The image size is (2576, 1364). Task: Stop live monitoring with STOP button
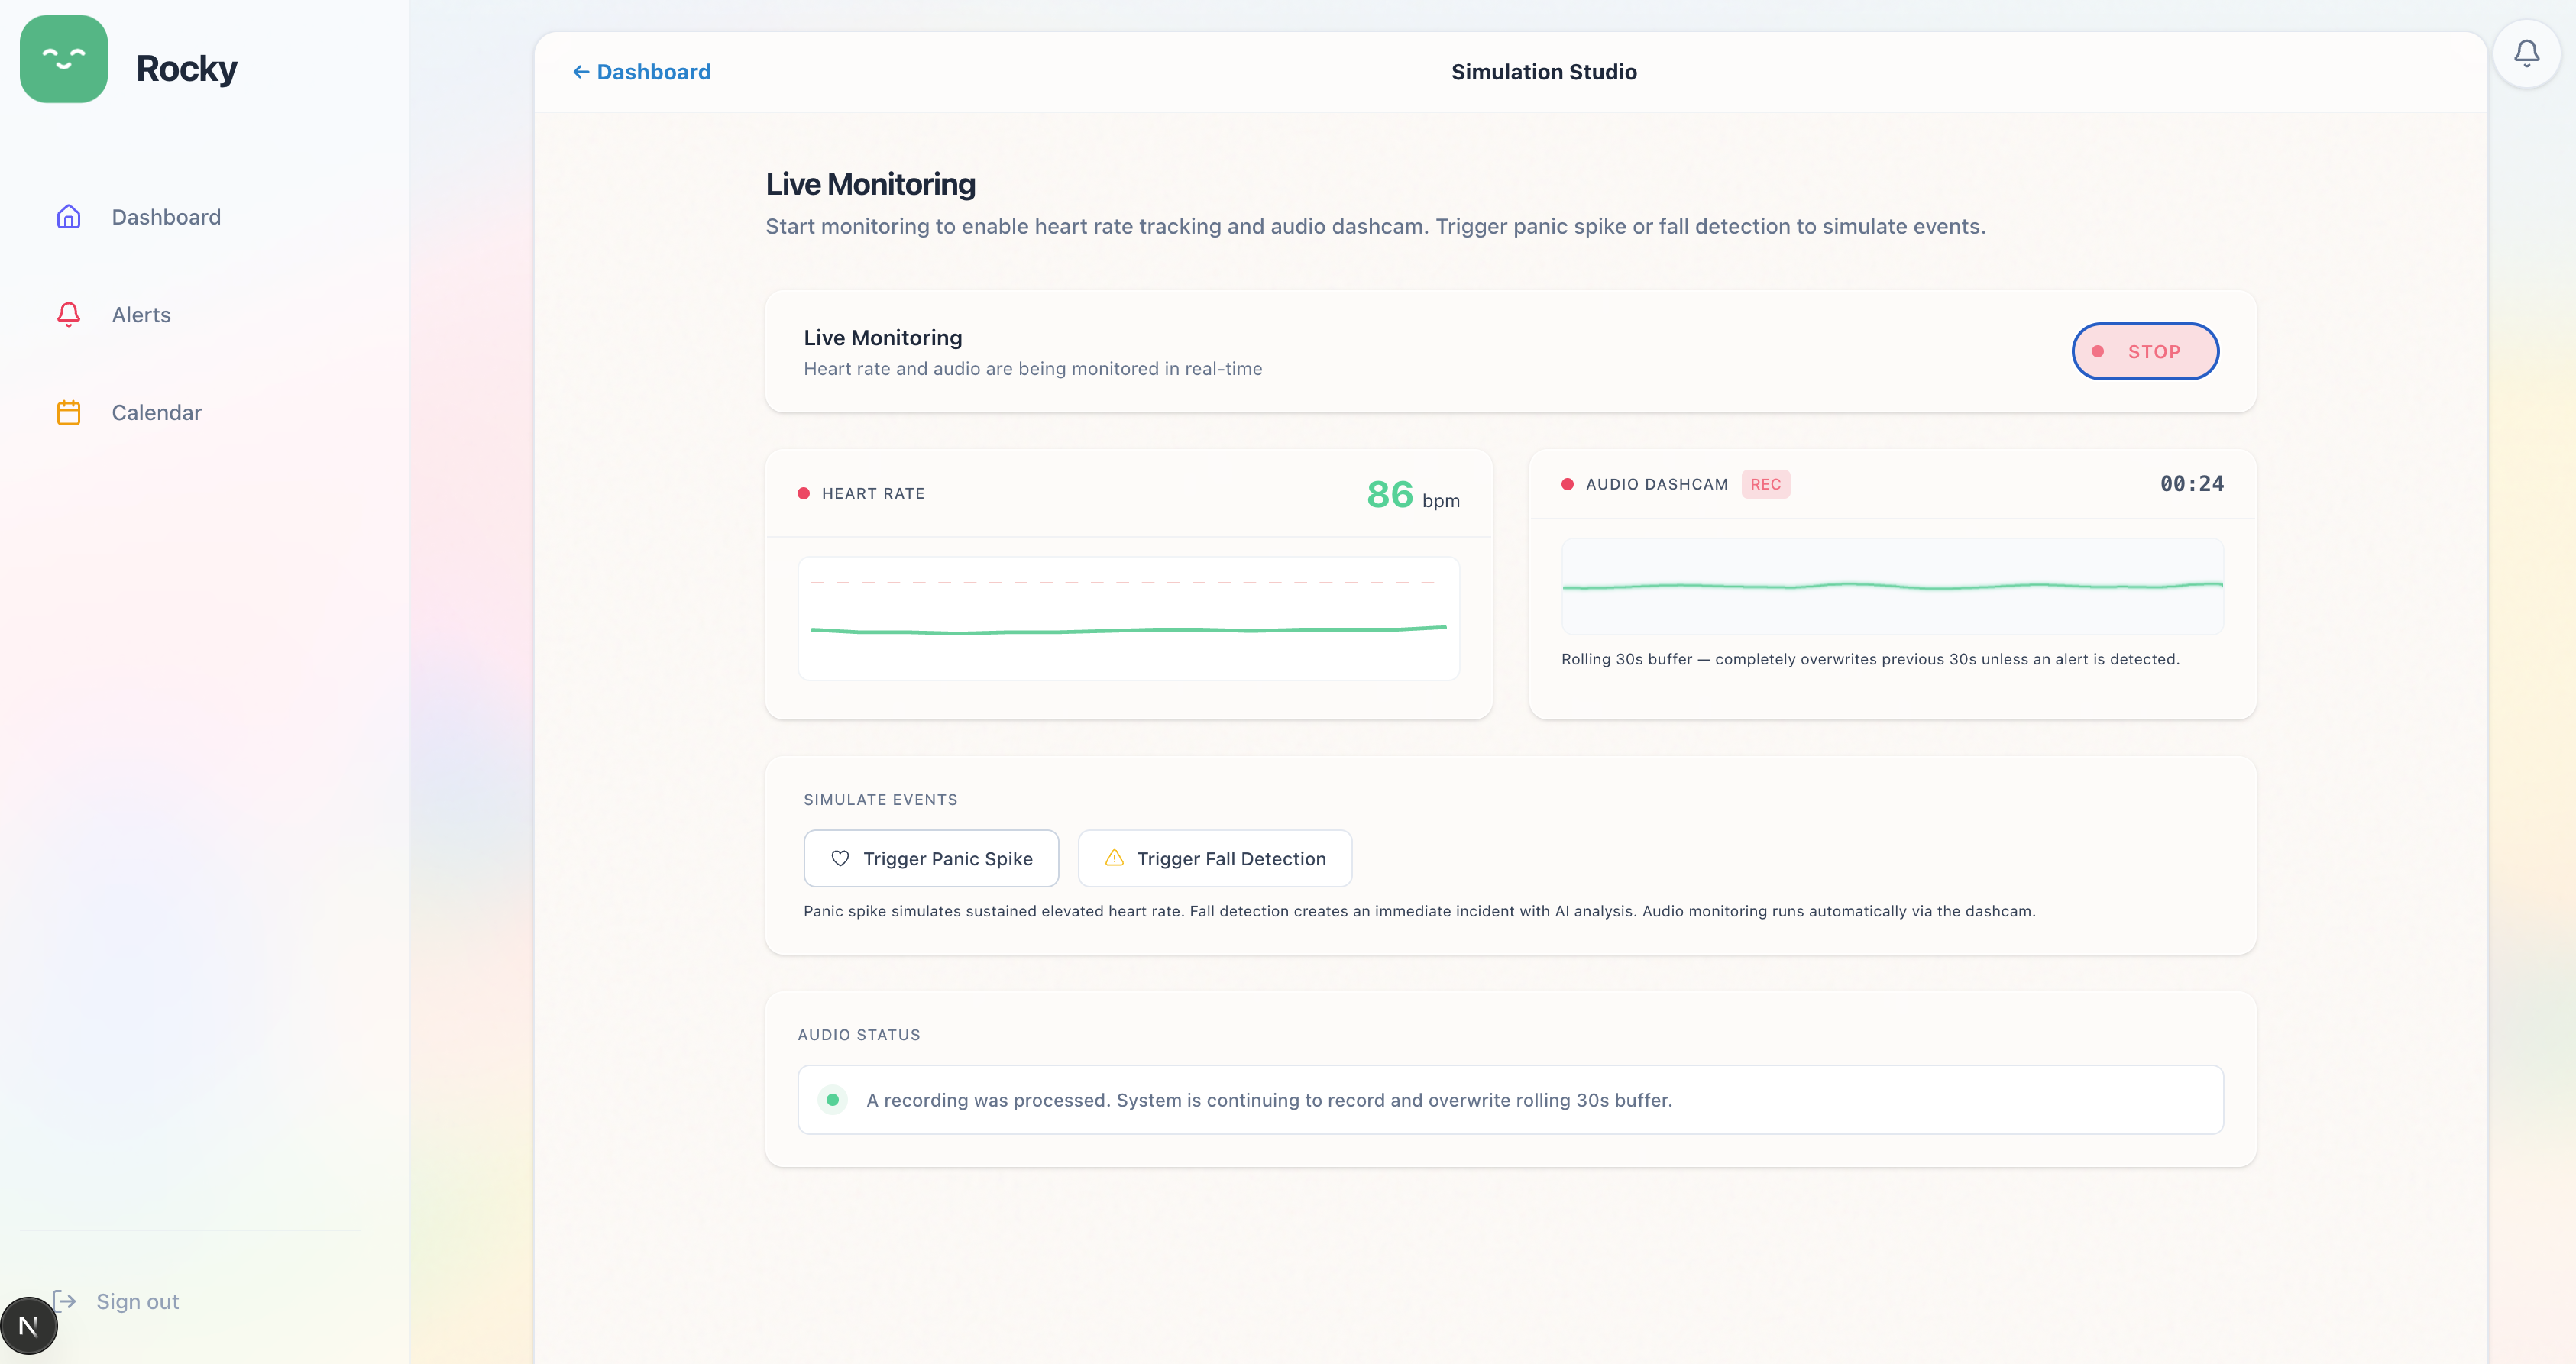pyautogui.click(x=2145, y=352)
